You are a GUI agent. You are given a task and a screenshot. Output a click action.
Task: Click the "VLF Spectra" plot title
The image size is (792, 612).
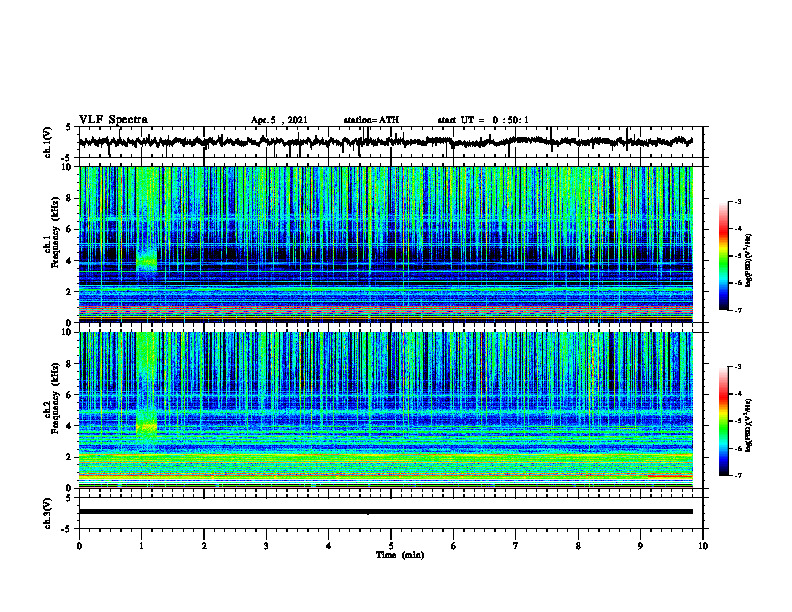pos(113,119)
